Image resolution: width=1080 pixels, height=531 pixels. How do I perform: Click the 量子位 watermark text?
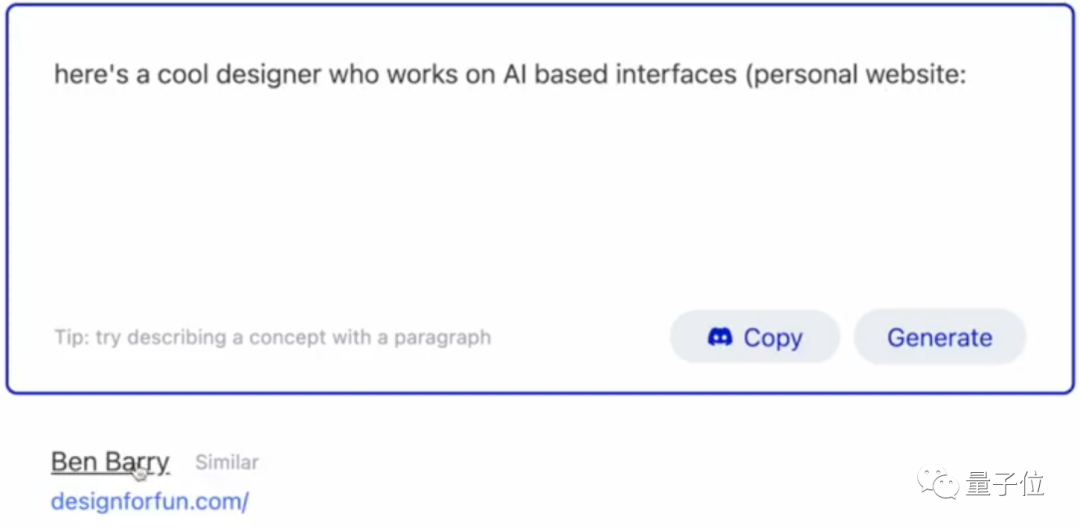1005,485
